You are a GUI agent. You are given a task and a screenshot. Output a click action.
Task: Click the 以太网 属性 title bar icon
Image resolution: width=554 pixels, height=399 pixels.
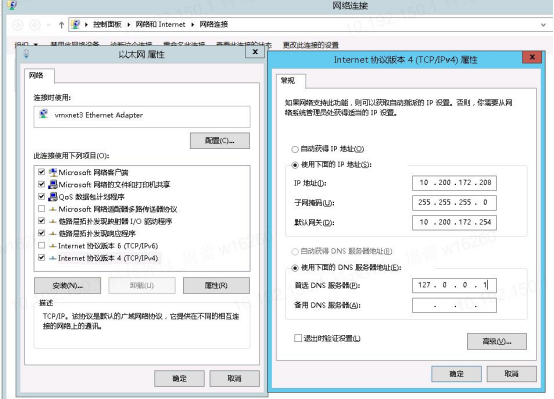pyautogui.click(x=26, y=54)
